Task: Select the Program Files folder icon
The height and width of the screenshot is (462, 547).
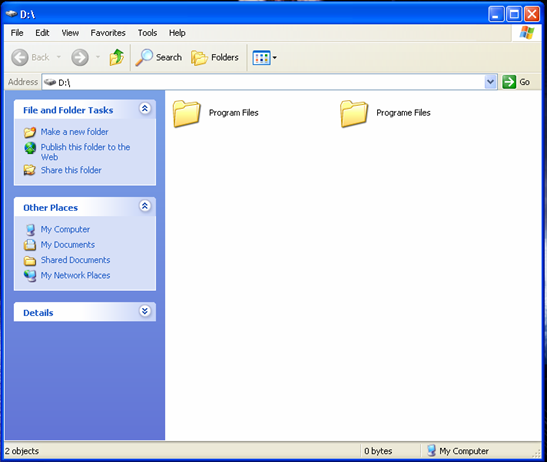Action: click(x=187, y=113)
